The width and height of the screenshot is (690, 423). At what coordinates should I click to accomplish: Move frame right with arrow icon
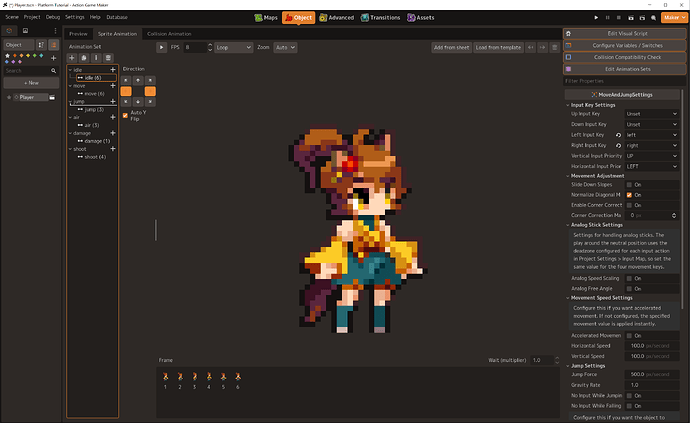(x=543, y=47)
